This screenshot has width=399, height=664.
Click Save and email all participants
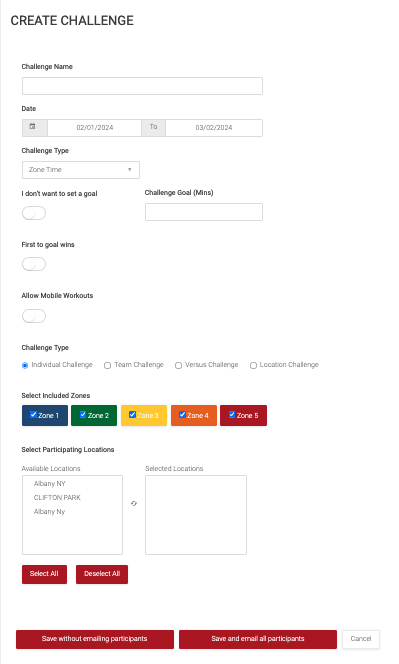258,639
